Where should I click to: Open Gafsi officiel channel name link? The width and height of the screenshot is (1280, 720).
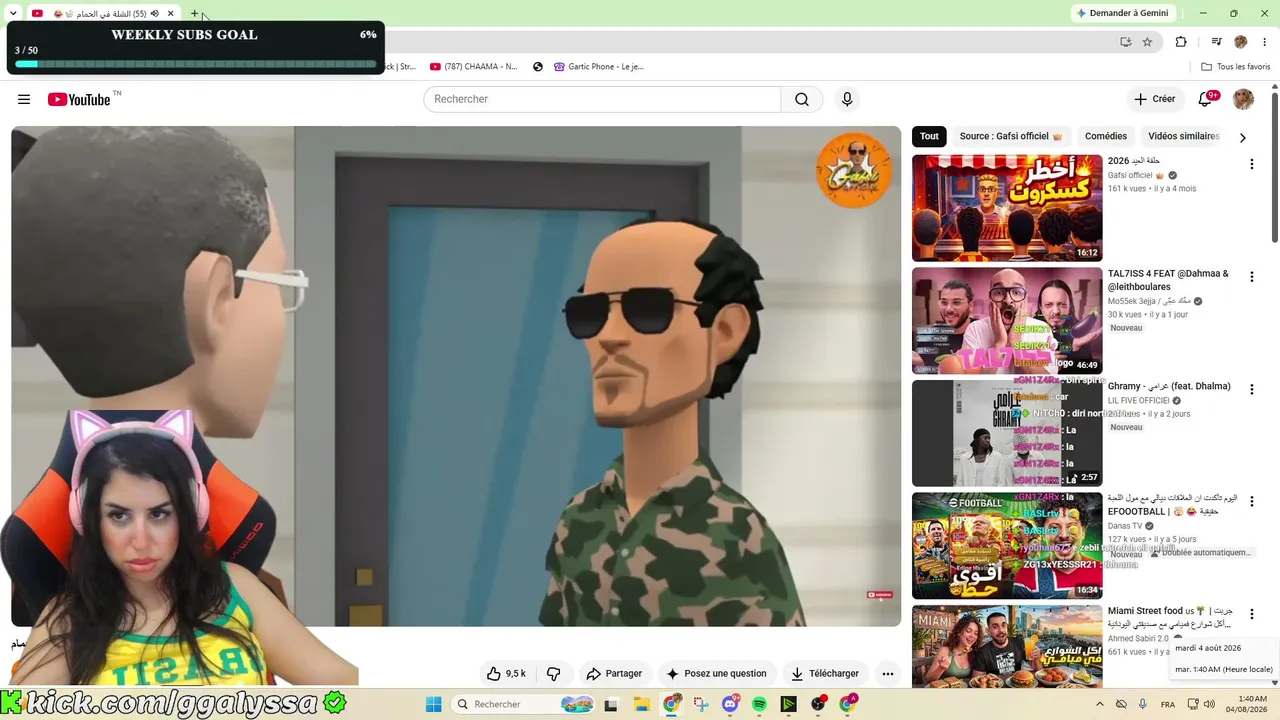1130,175
